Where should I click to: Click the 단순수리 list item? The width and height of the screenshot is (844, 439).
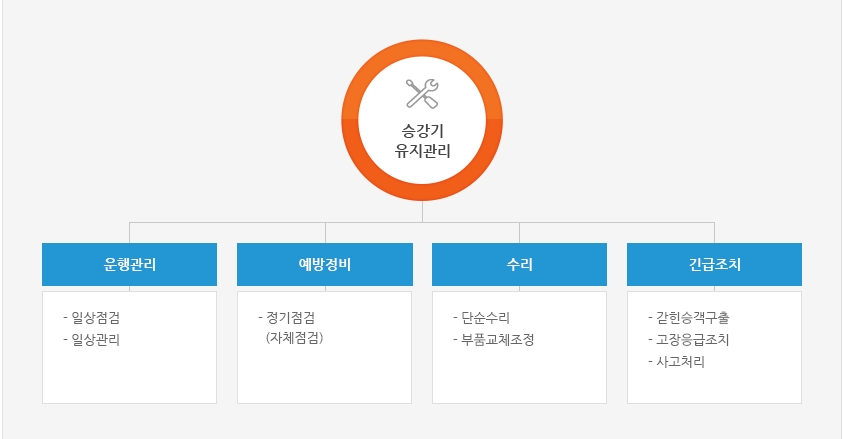pos(481,317)
